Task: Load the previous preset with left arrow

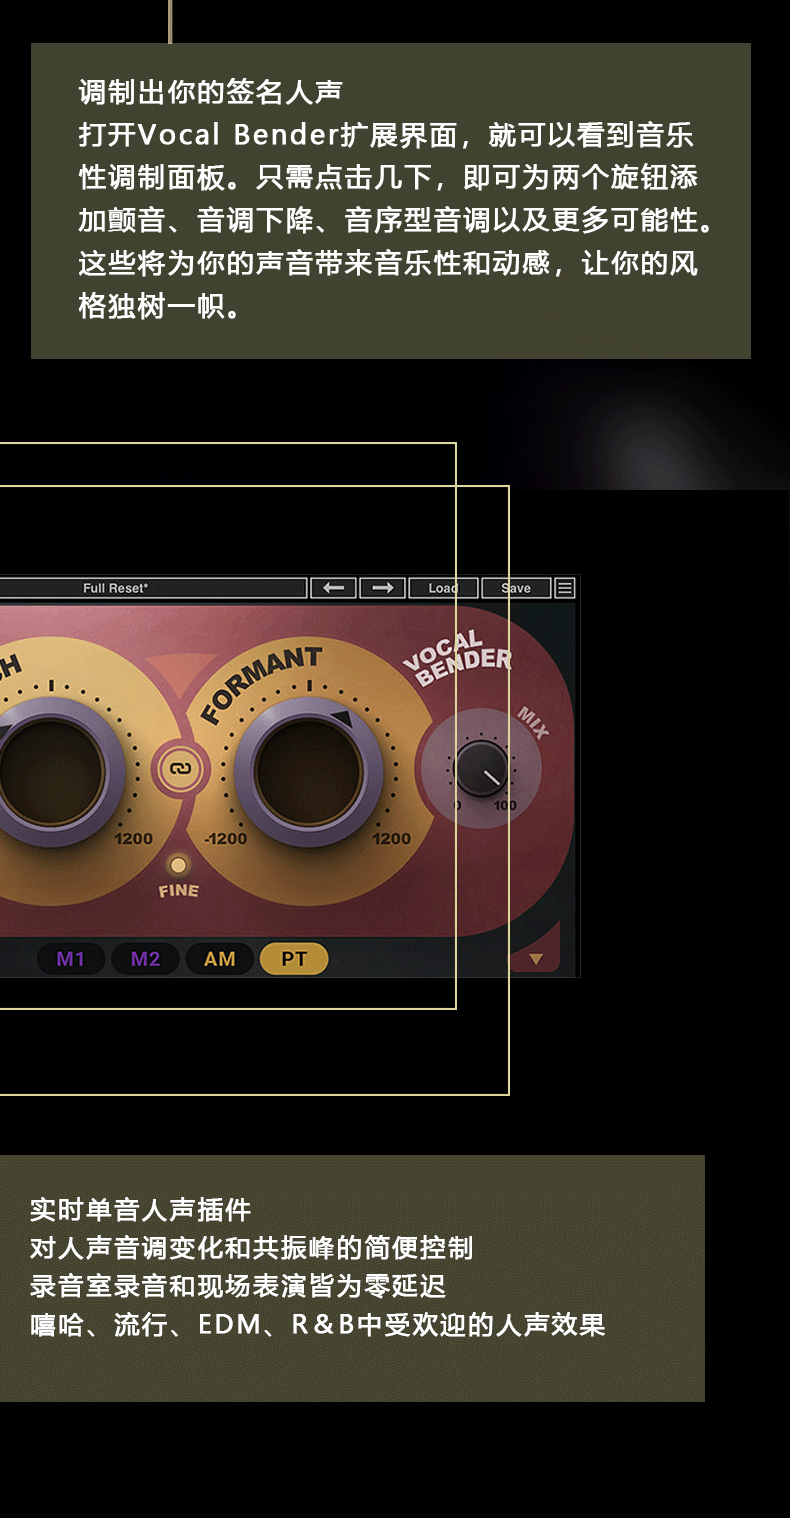Action: coord(334,588)
